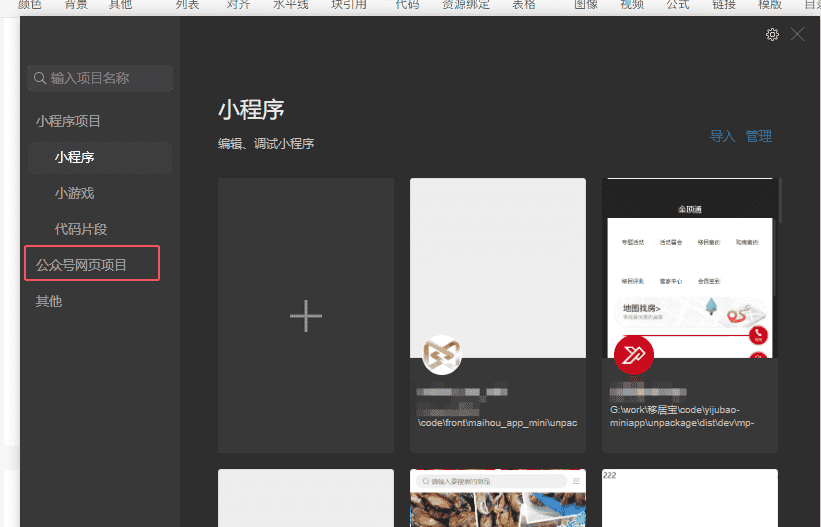Select 其他 in the sidebar
This screenshot has width=821, height=527.
tap(49, 301)
